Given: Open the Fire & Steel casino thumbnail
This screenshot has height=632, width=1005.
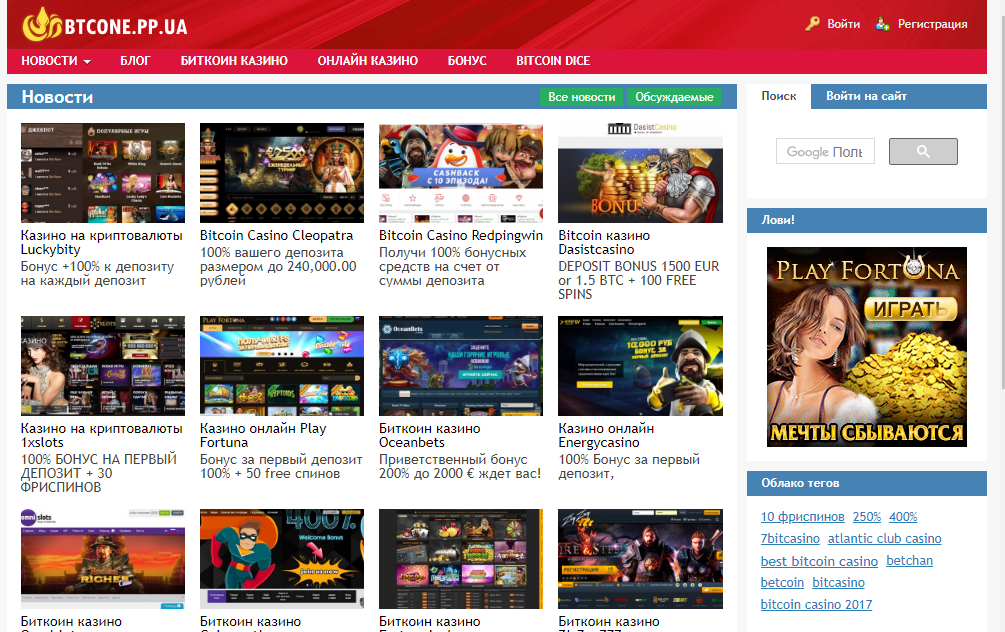Looking at the screenshot, I should click(x=640, y=559).
